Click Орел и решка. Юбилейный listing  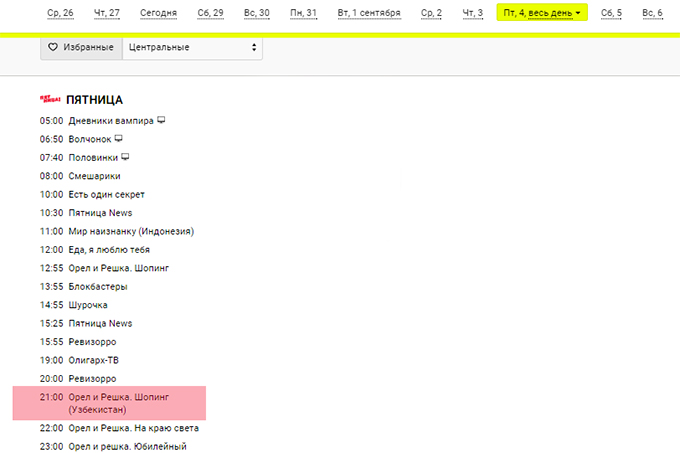coord(113,446)
